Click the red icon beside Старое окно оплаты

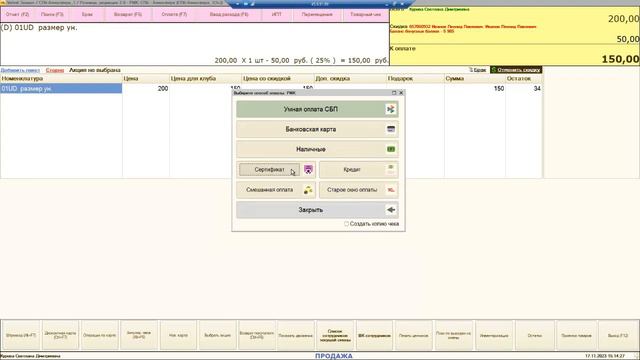pyautogui.click(x=391, y=189)
